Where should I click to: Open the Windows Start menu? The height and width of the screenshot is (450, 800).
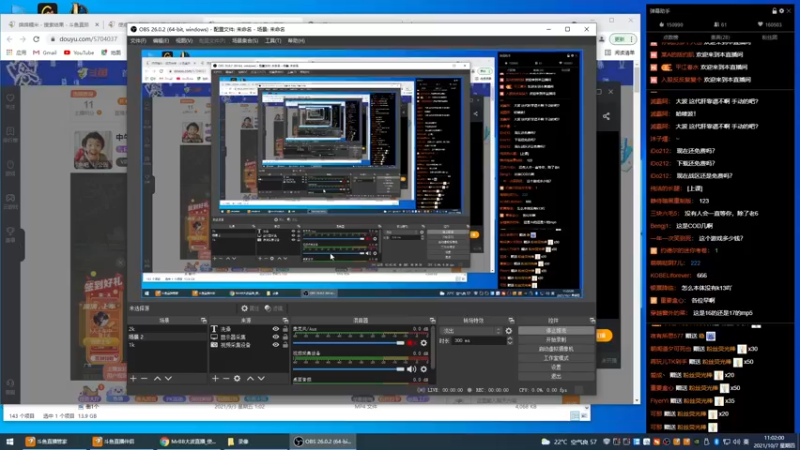point(10,441)
